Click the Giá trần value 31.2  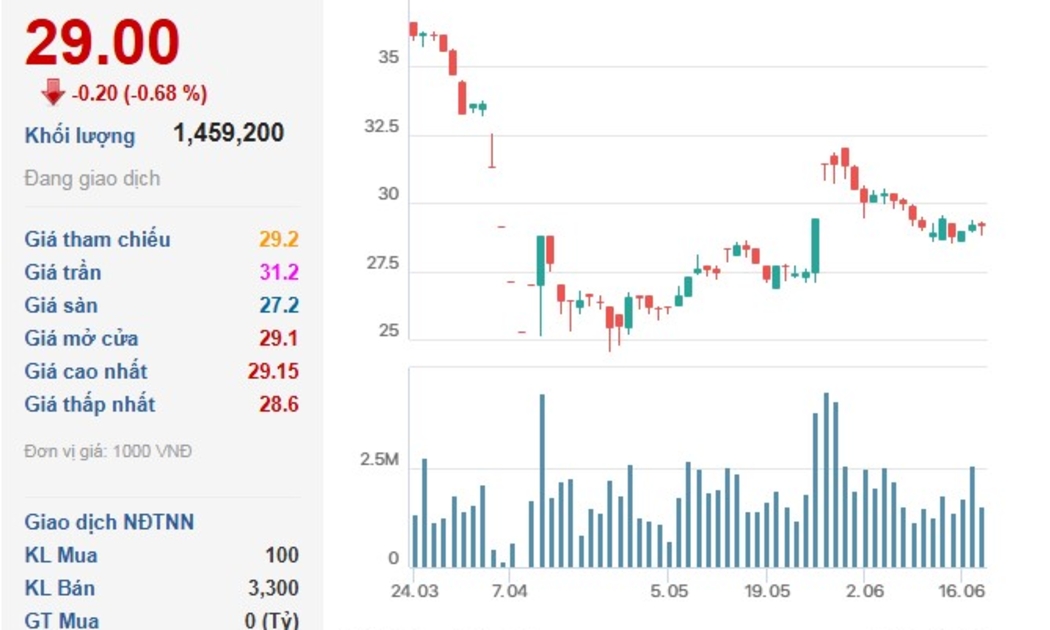279,272
